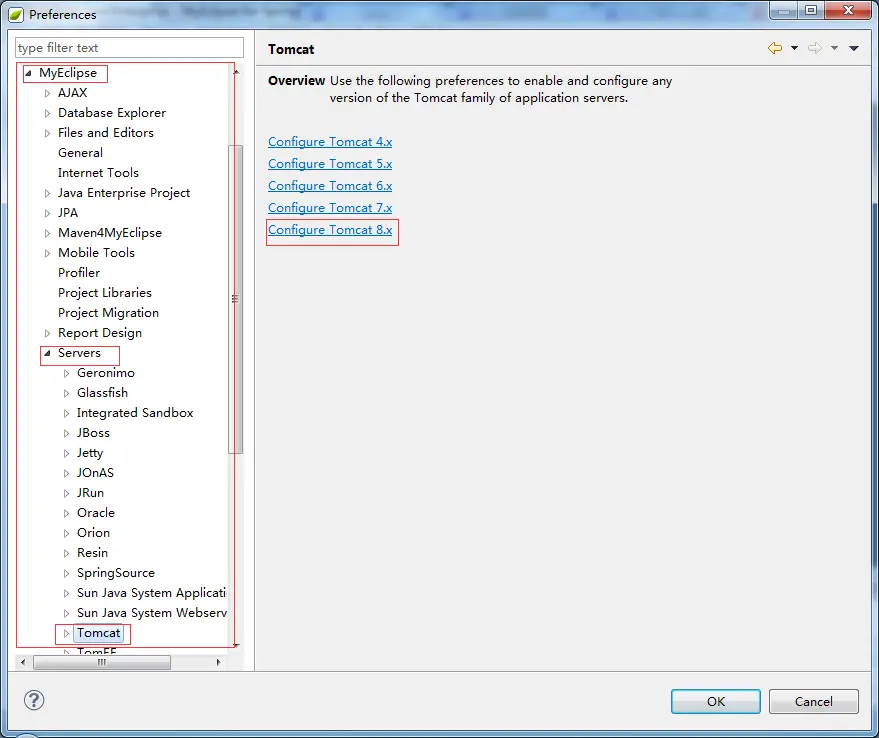Expand the Glassfish server node
This screenshot has height=738, width=879.
(67, 394)
